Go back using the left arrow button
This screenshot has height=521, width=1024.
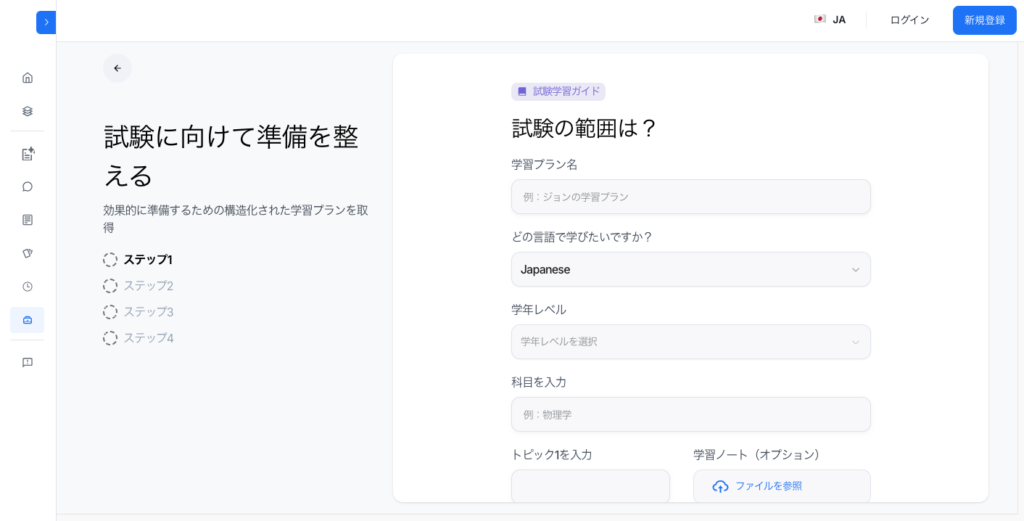tap(118, 68)
